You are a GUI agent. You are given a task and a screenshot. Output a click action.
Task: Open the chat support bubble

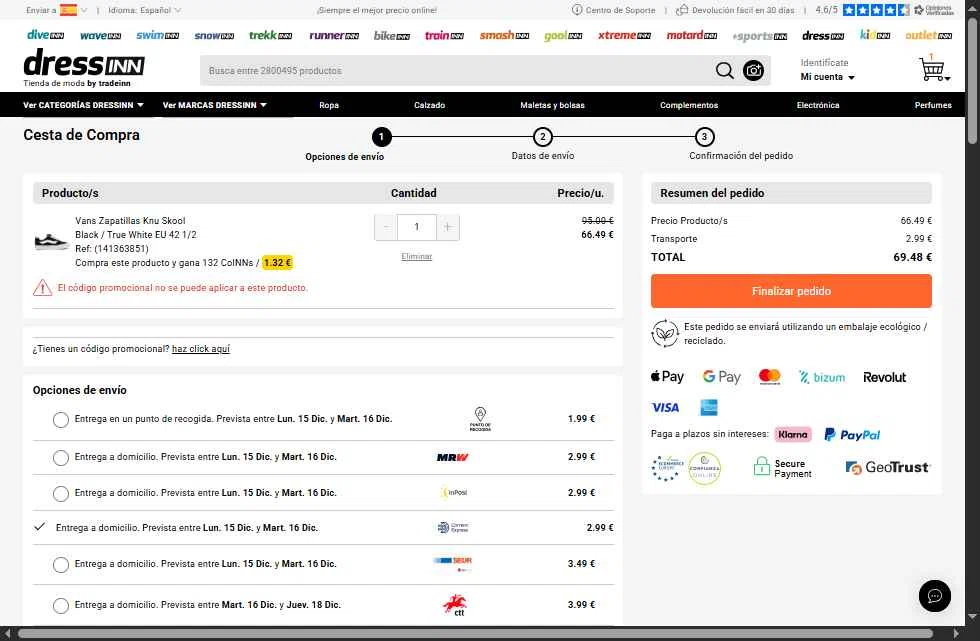(934, 595)
